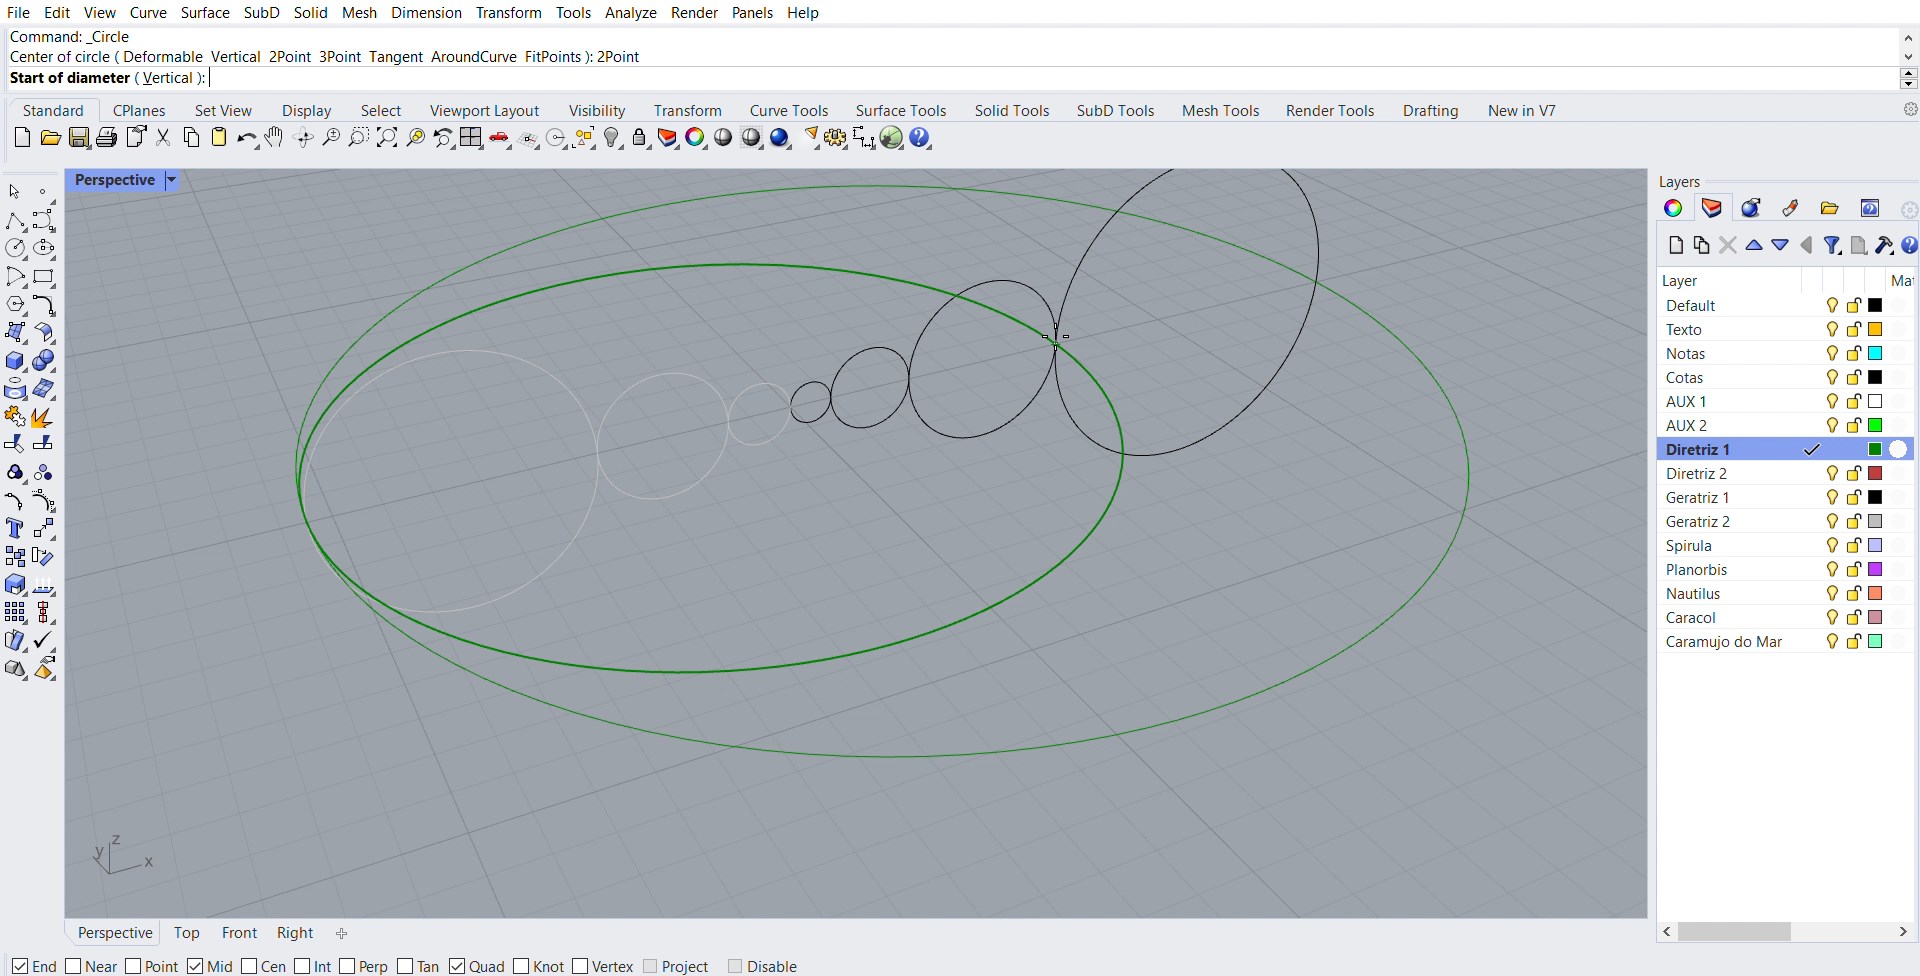Click the red car Set View icon
The width and height of the screenshot is (1920, 976).
coord(500,138)
